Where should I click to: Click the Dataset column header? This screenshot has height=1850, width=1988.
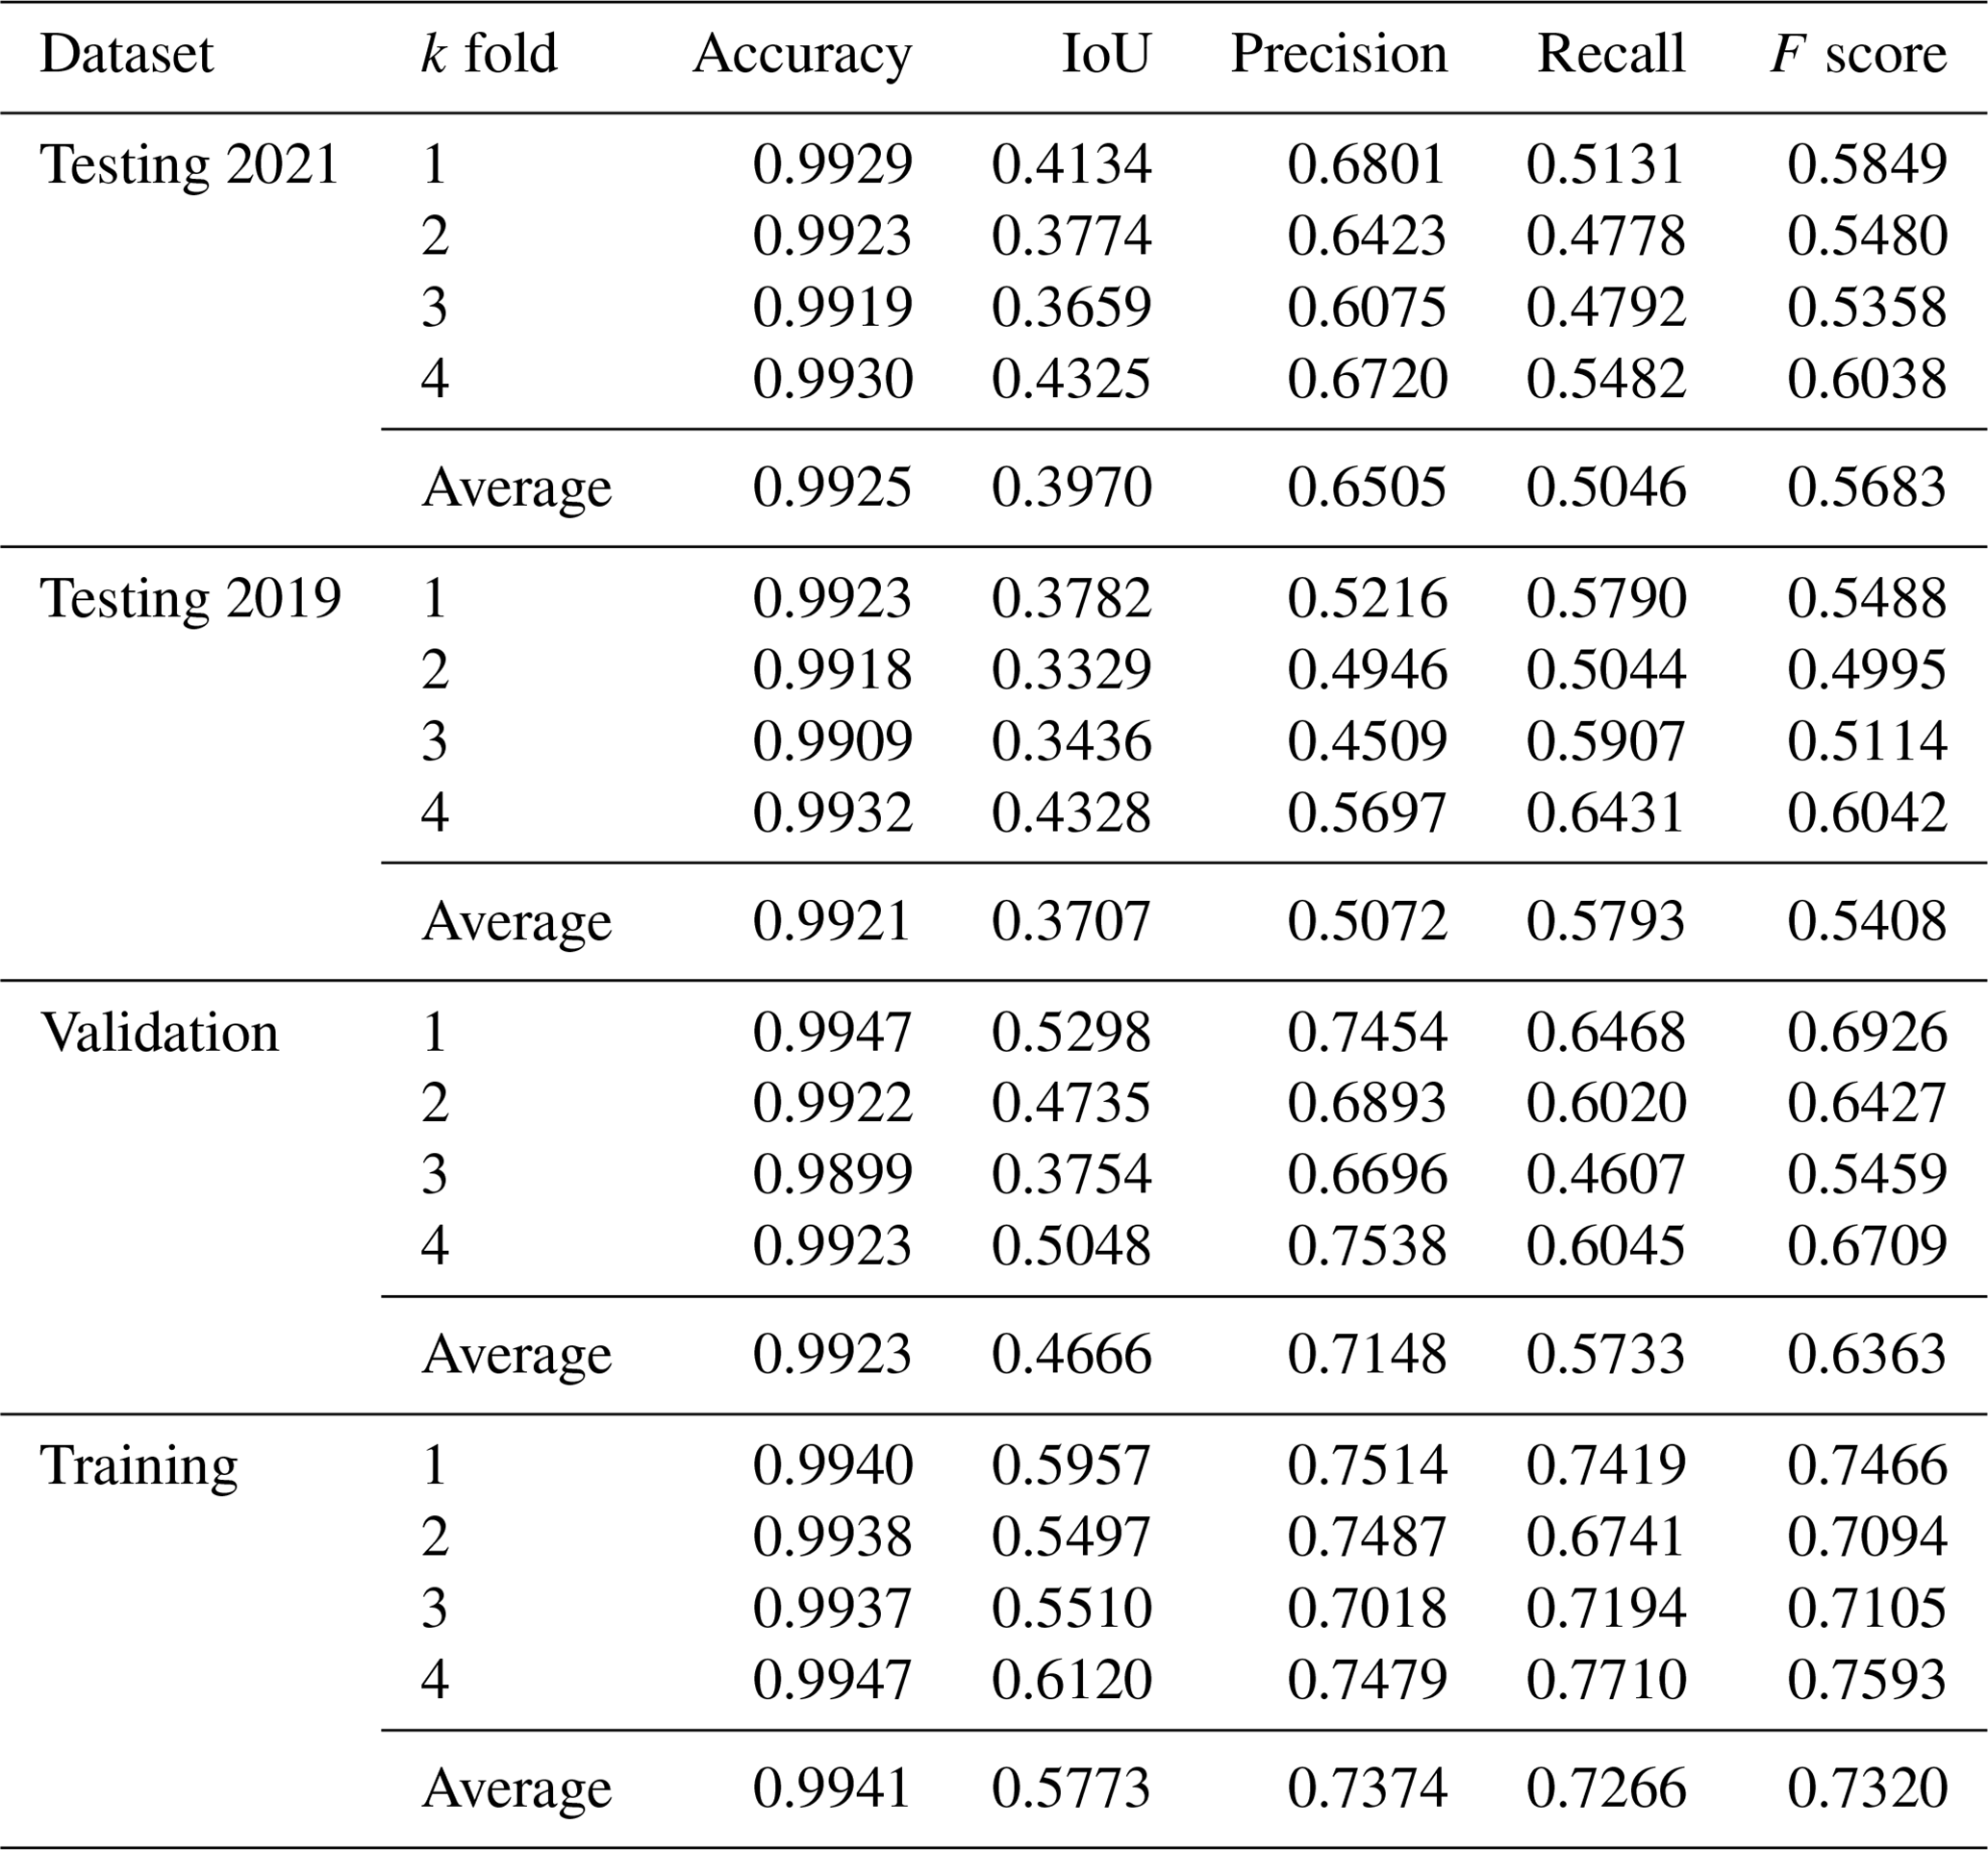[126, 54]
